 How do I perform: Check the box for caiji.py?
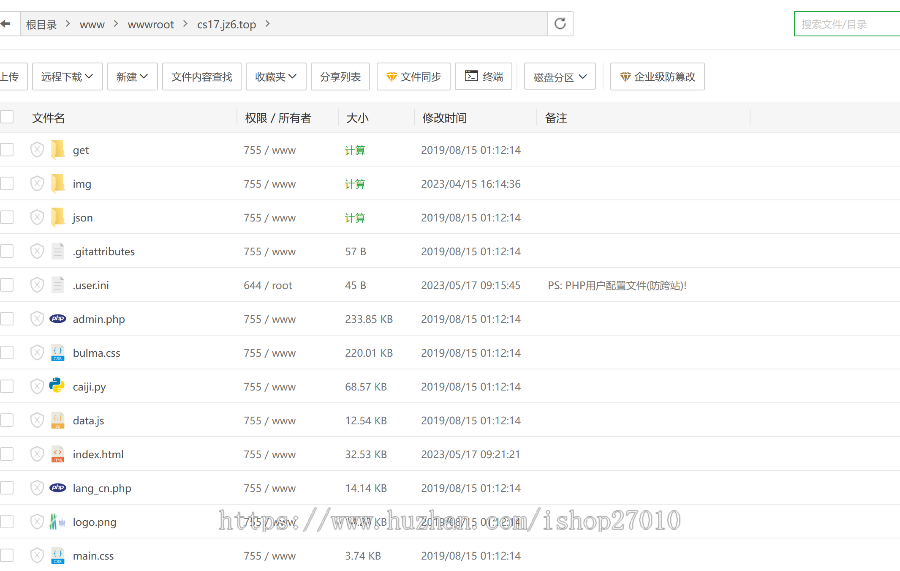coord(7,387)
